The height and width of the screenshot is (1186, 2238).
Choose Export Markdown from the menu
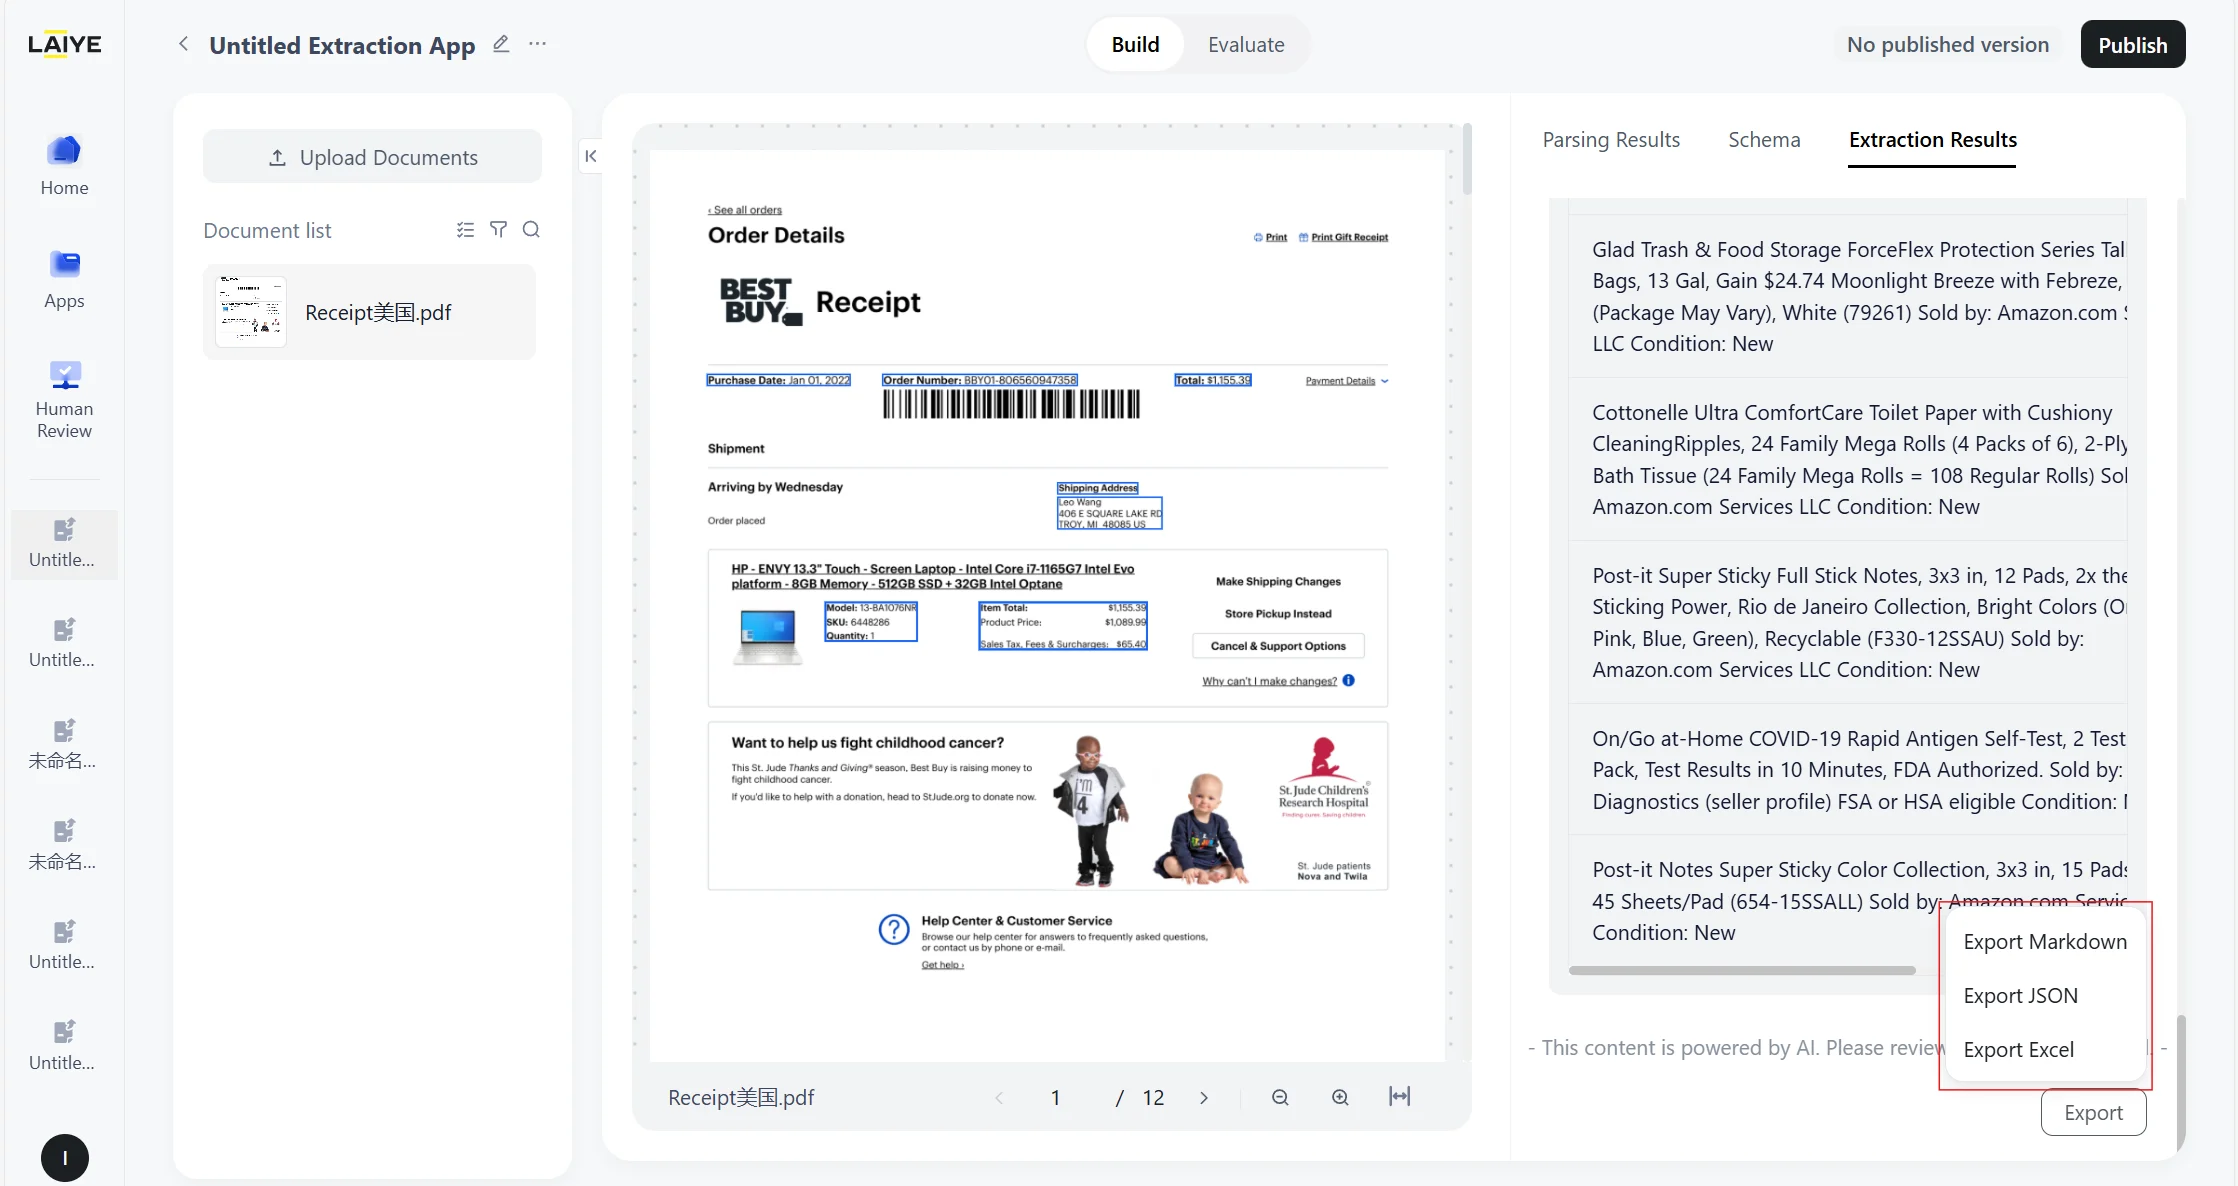tap(2045, 942)
